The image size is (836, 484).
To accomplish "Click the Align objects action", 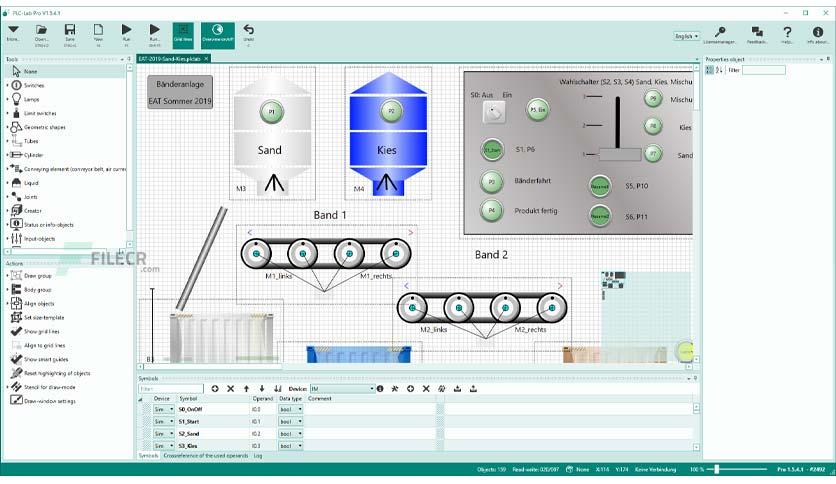I will coord(39,303).
